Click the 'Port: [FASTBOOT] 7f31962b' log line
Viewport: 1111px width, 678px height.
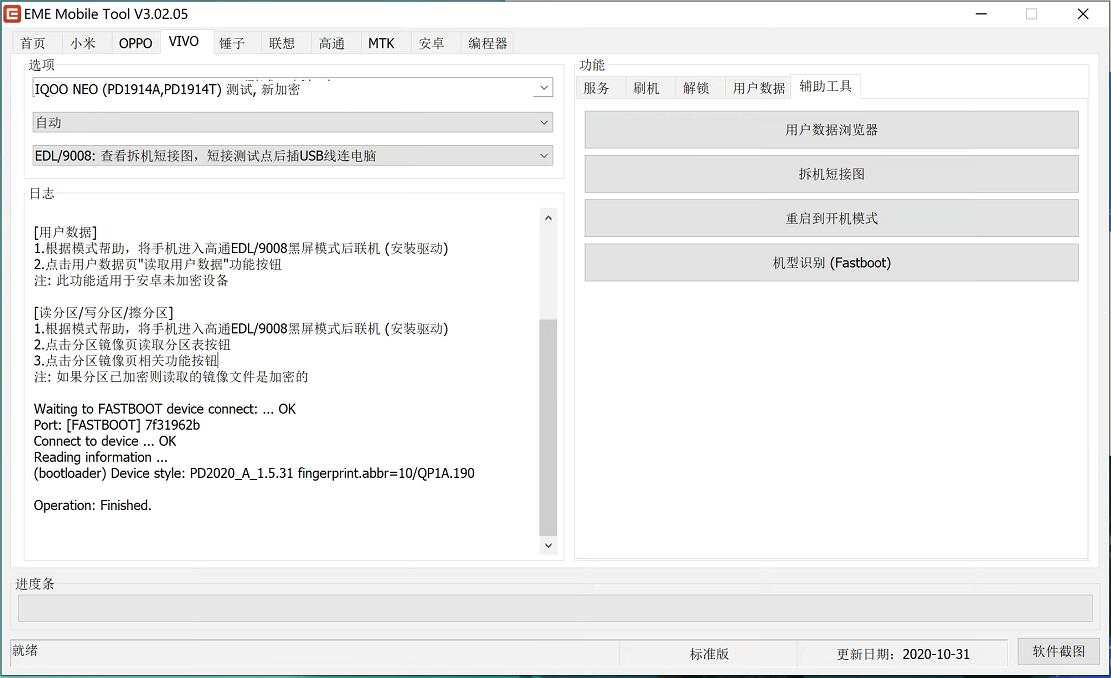117,425
